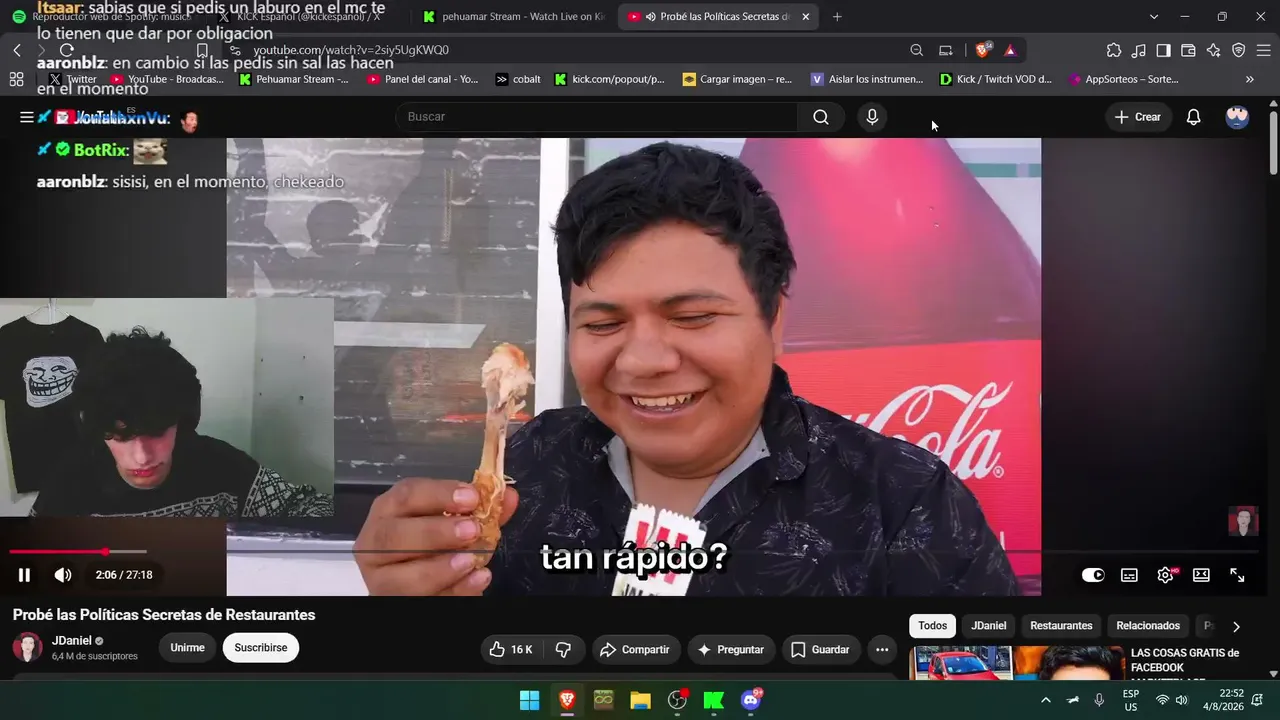Toggle the autoplay switch in the player

click(x=1093, y=575)
